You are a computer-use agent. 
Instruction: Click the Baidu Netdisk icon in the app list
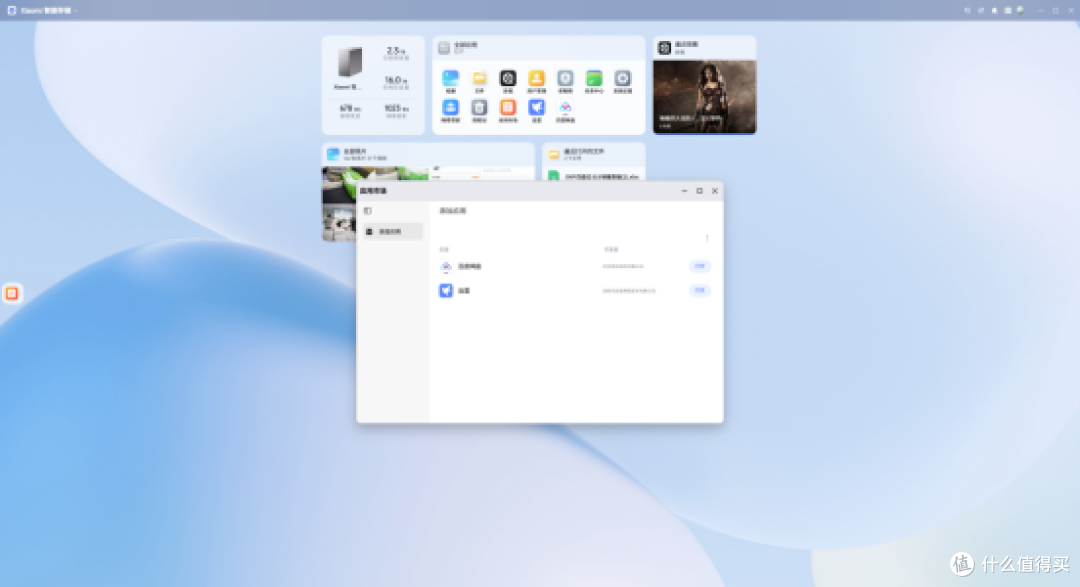click(446, 266)
